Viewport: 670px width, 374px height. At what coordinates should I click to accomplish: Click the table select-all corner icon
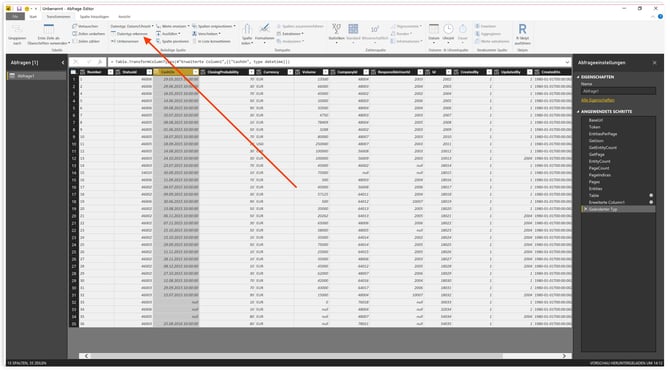coord(73,72)
